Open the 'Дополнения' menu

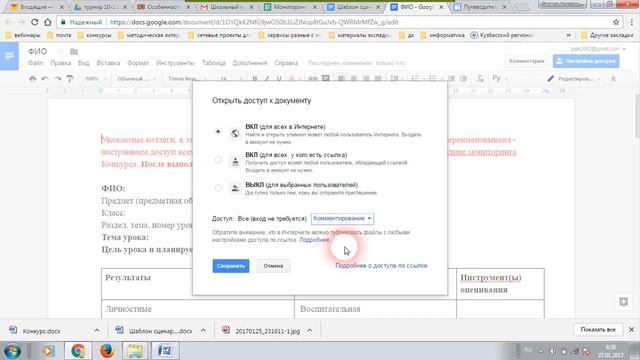pos(249,63)
